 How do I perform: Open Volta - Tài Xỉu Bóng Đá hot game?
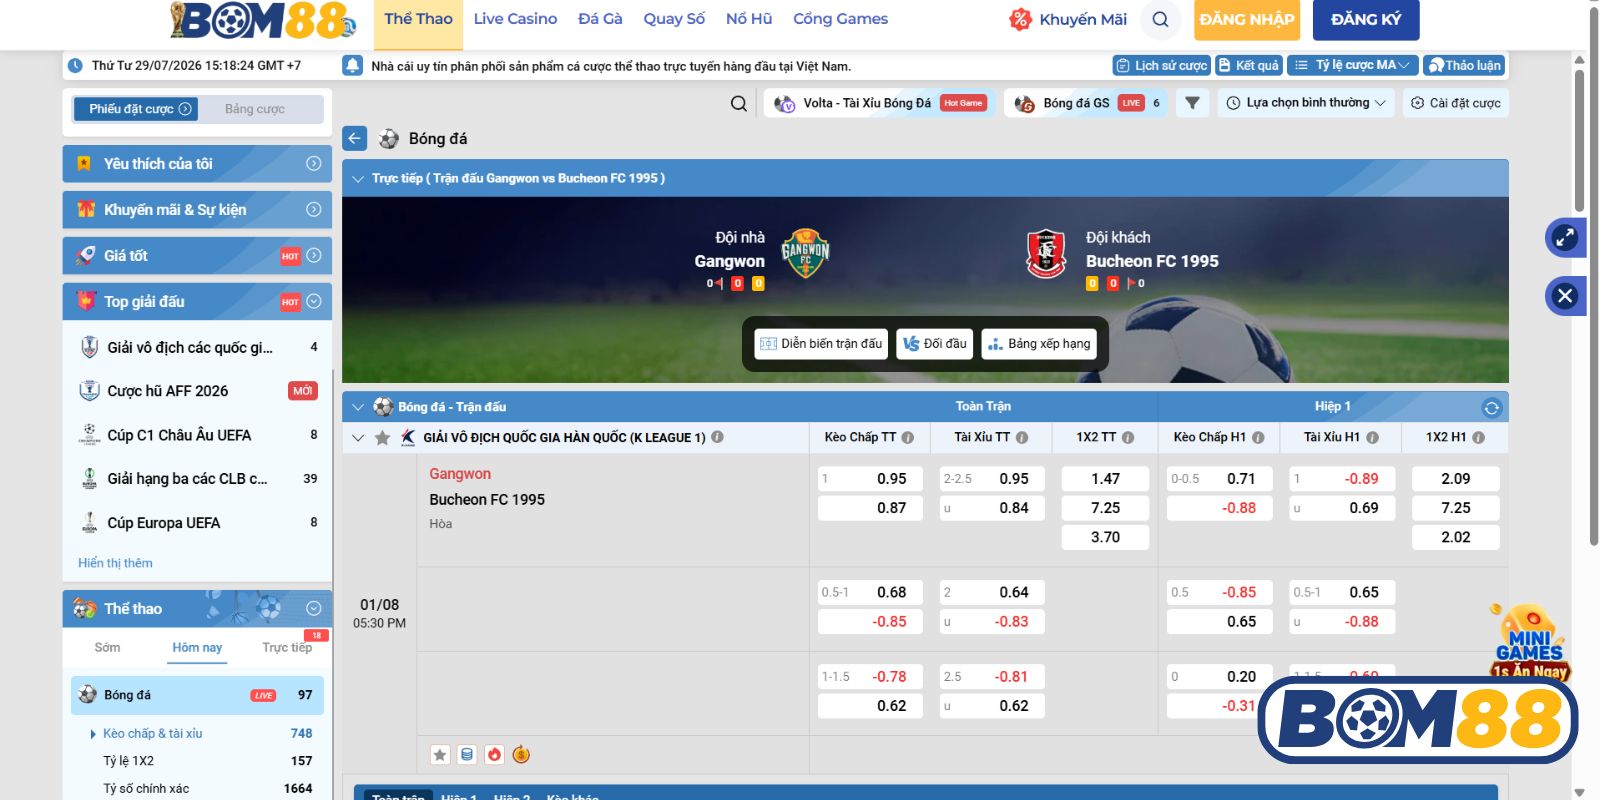pyautogui.click(x=881, y=103)
